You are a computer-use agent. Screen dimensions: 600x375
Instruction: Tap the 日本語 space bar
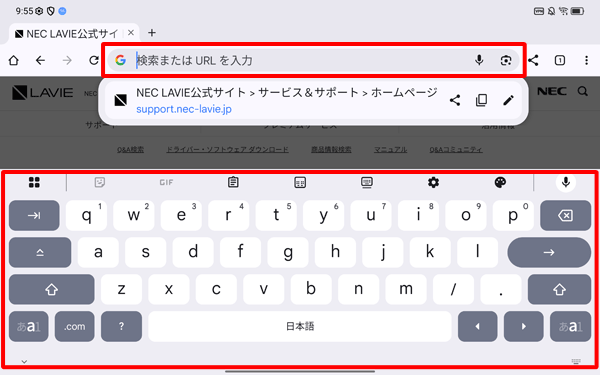[300, 326]
